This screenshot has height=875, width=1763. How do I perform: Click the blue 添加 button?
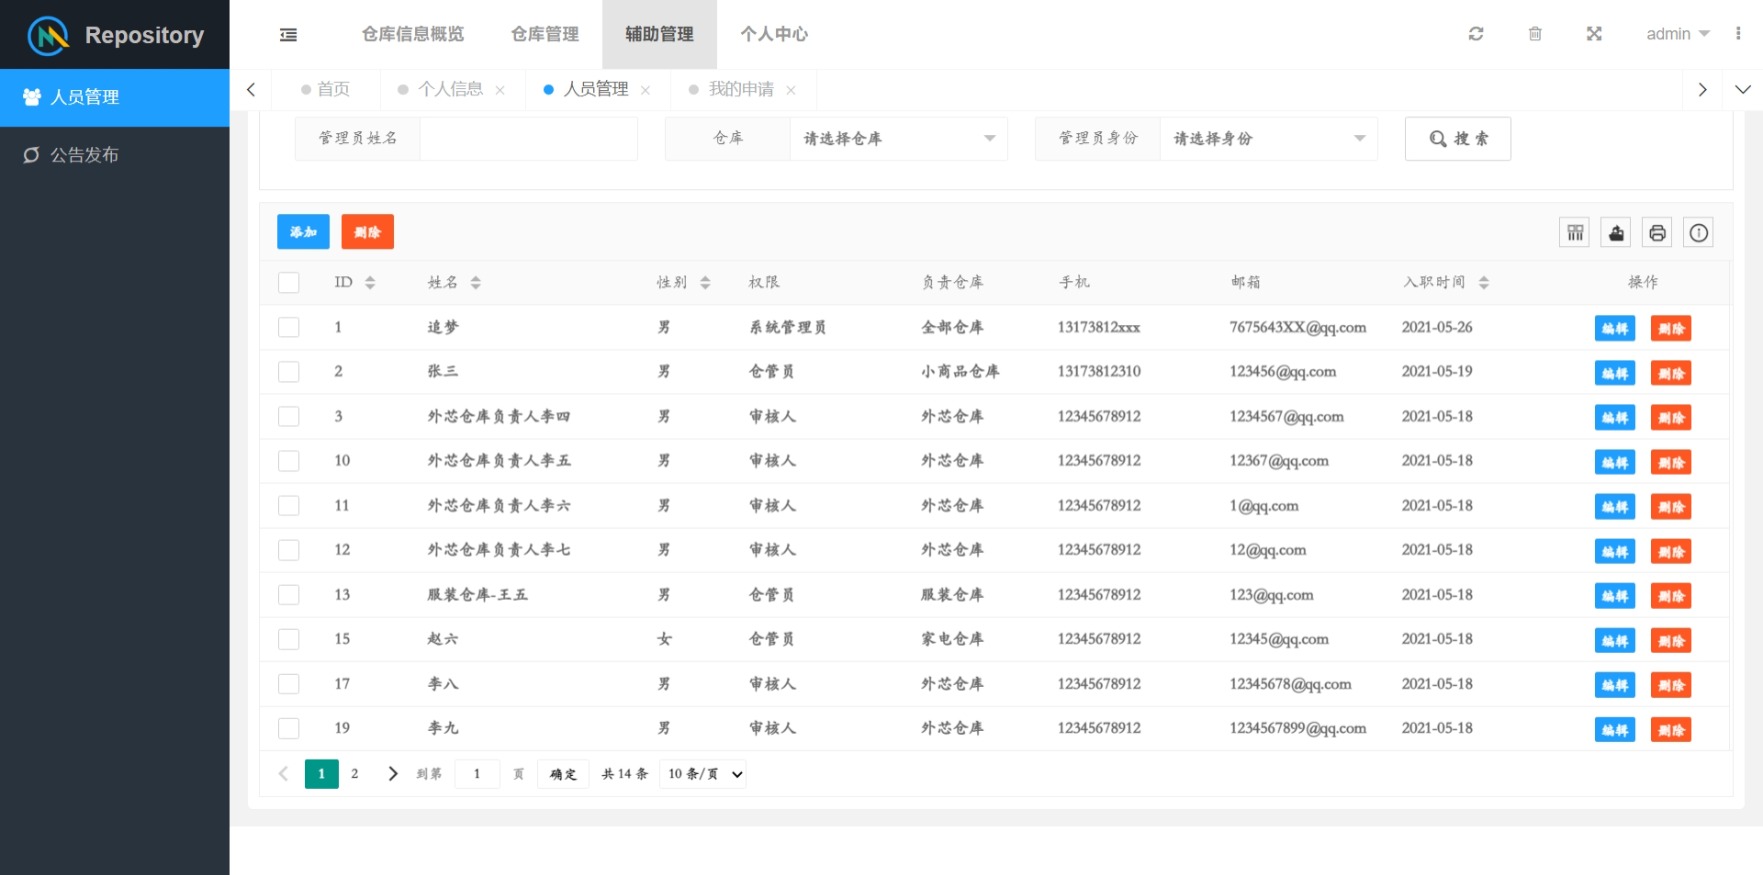[x=303, y=232]
